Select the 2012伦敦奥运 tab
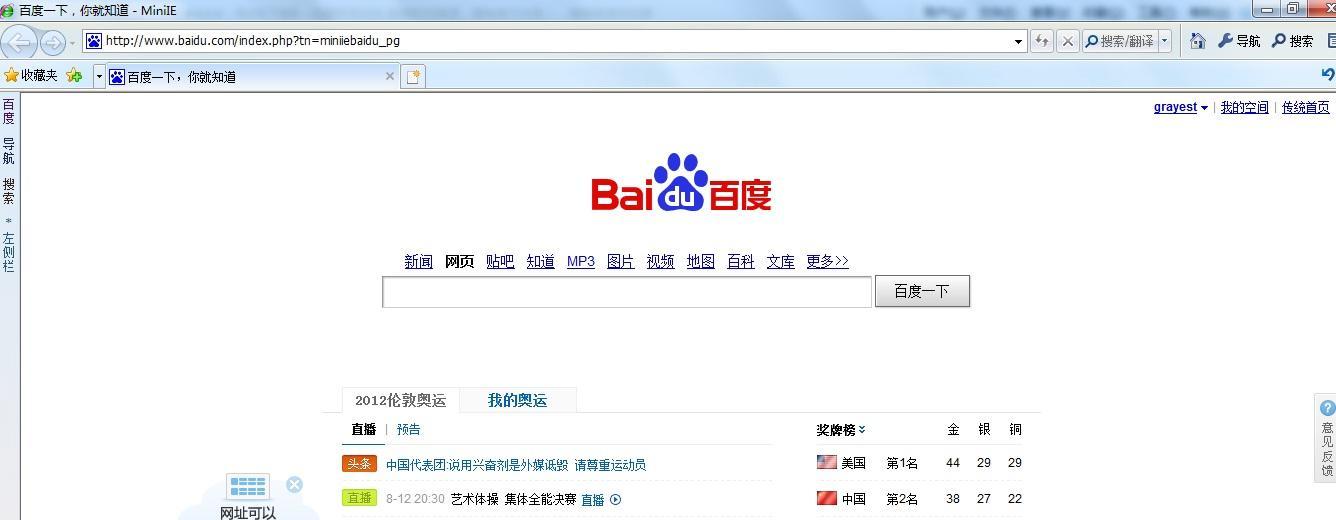Viewport: 1336px width, 520px height. click(x=400, y=400)
